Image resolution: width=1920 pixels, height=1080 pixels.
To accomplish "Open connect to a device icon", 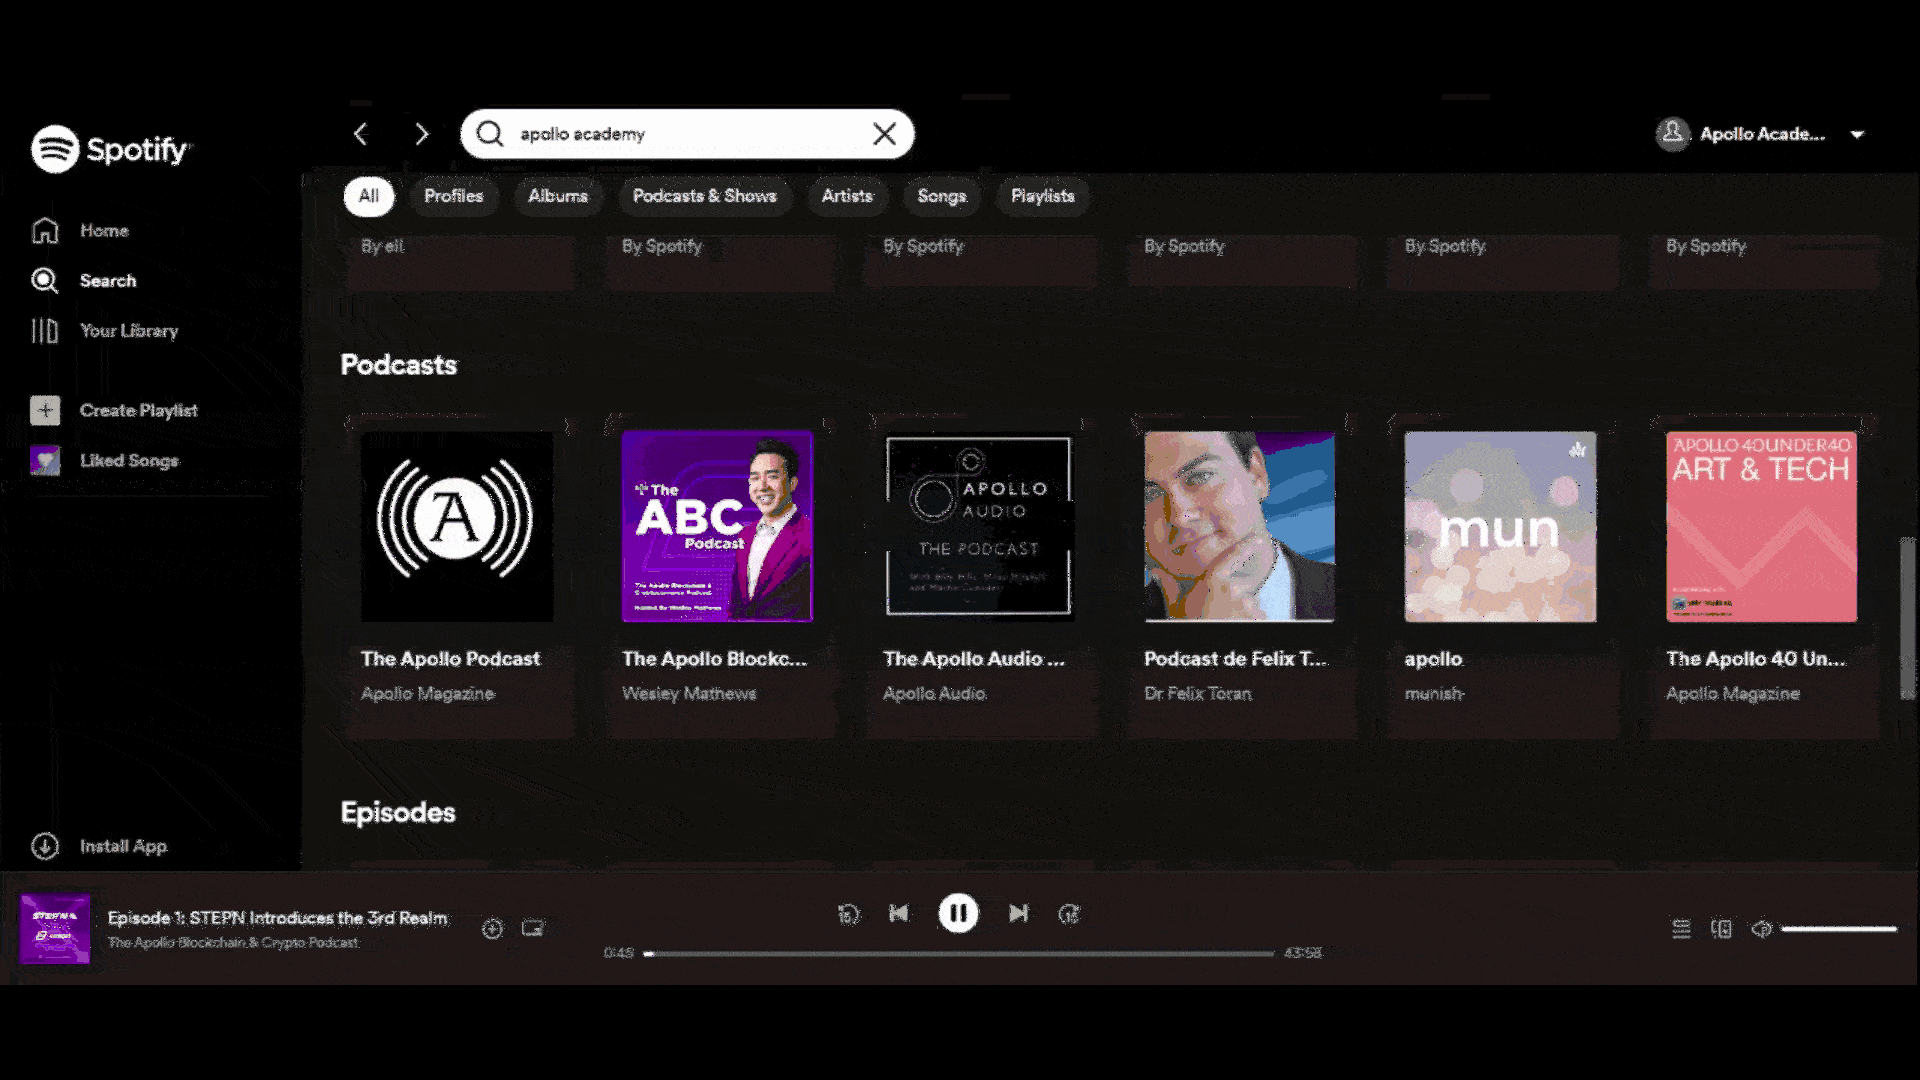I will point(1721,929).
